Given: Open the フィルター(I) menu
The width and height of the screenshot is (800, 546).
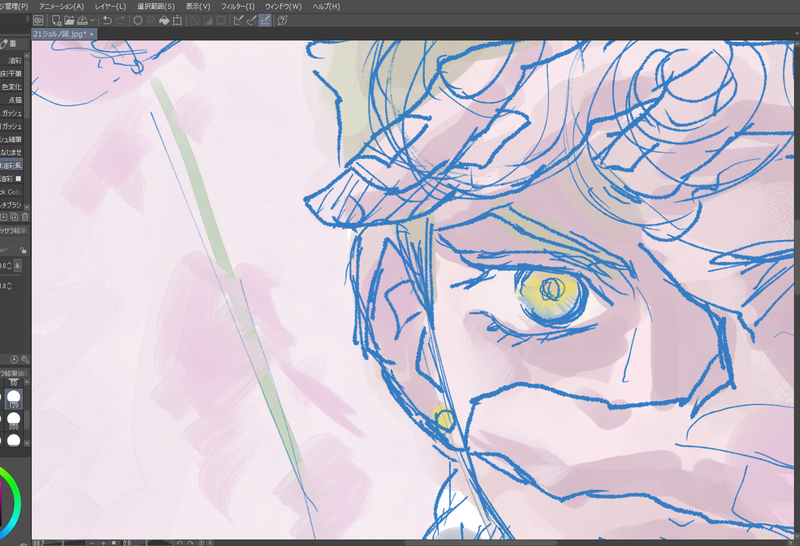Looking at the screenshot, I should click(x=238, y=6).
